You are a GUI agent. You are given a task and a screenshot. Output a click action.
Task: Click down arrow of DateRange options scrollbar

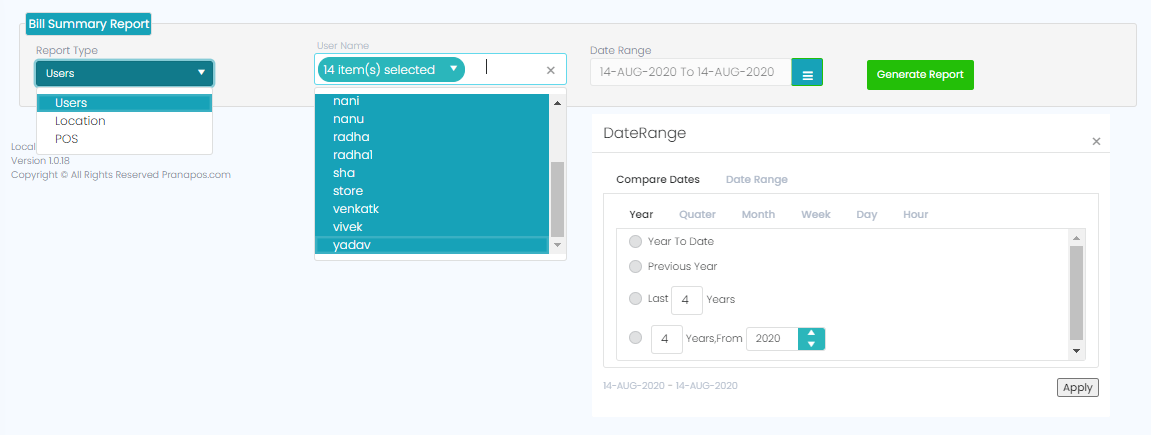1077,351
